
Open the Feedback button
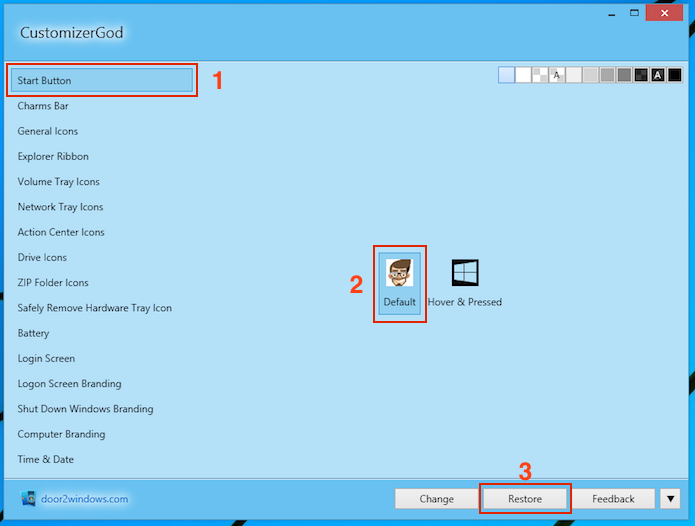613,499
